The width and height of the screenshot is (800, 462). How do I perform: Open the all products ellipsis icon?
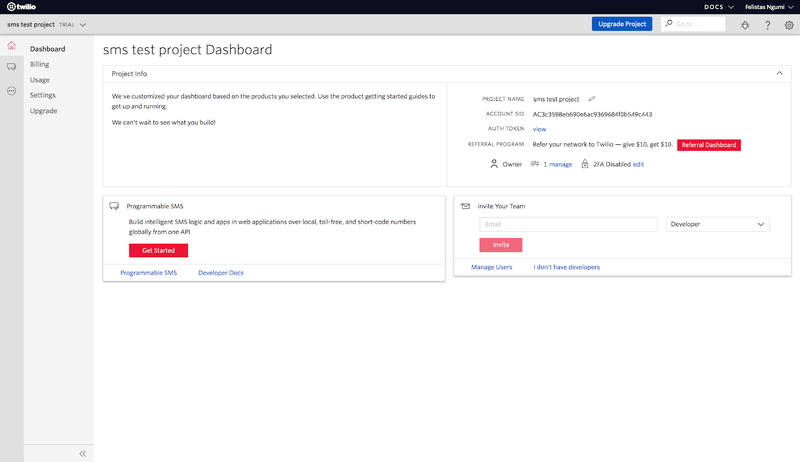pos(11,91)
